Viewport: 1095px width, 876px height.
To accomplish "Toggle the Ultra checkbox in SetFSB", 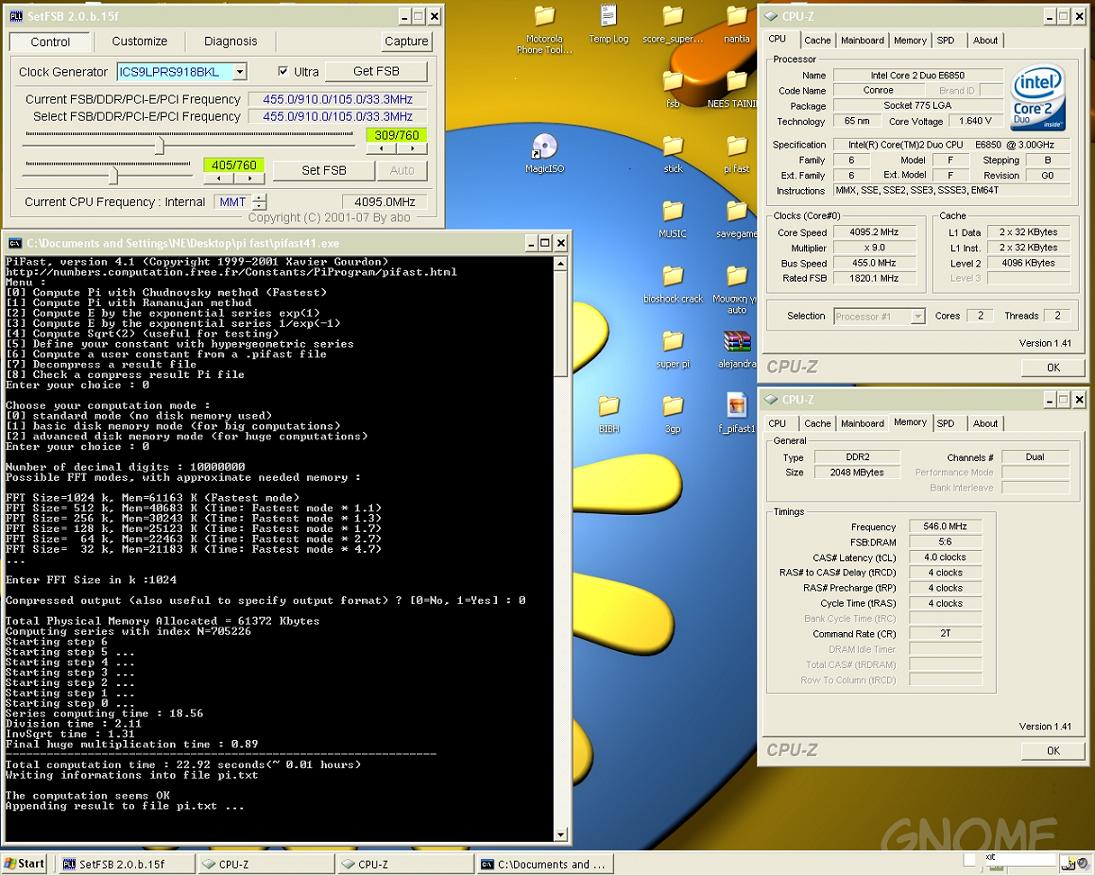I will pyautogui.click(x=282, y=71).
